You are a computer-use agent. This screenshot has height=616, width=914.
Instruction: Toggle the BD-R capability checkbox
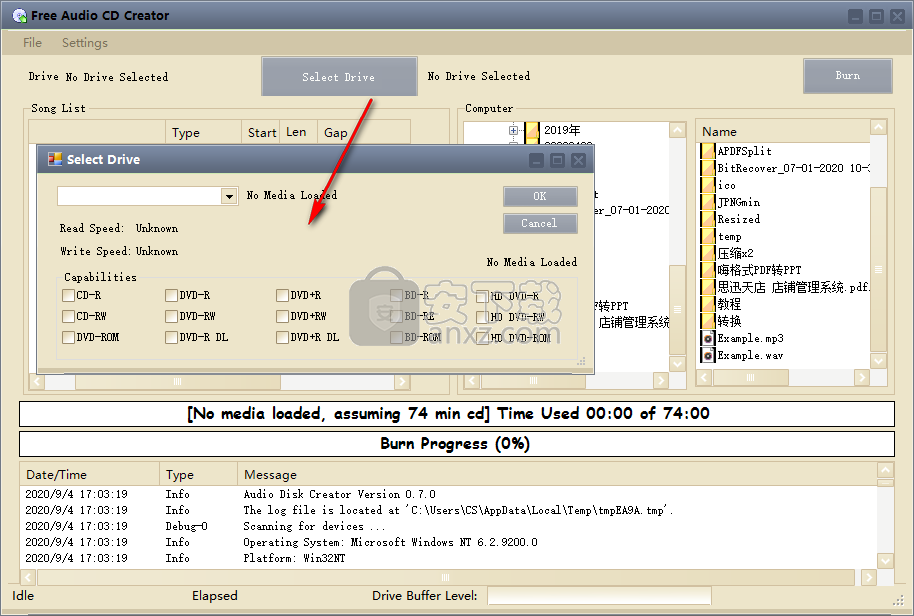click(396, 295)
